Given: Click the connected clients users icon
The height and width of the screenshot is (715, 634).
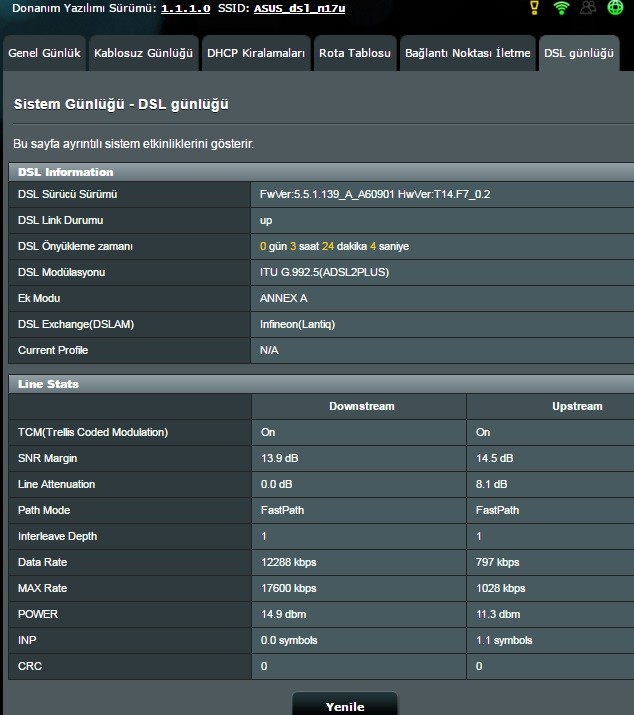Looking at the screenshot, I should pos(588,8).
